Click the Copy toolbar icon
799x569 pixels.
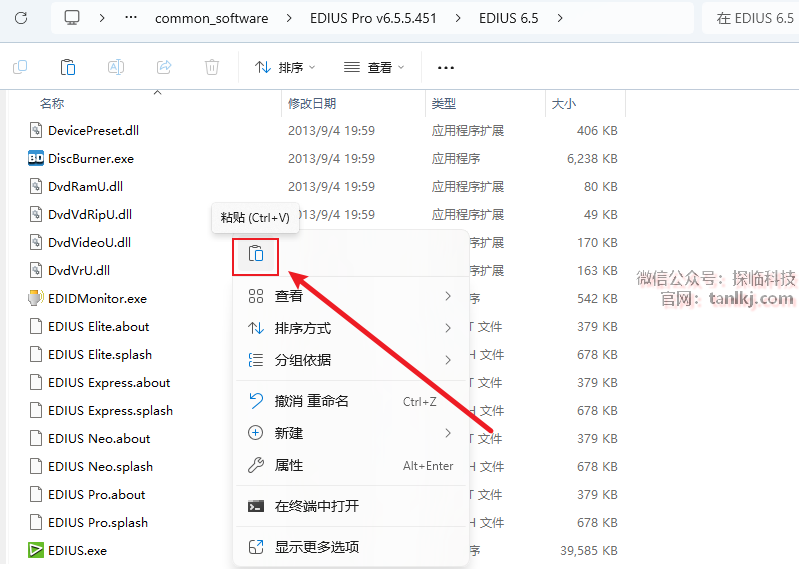[x=20, y=67]
